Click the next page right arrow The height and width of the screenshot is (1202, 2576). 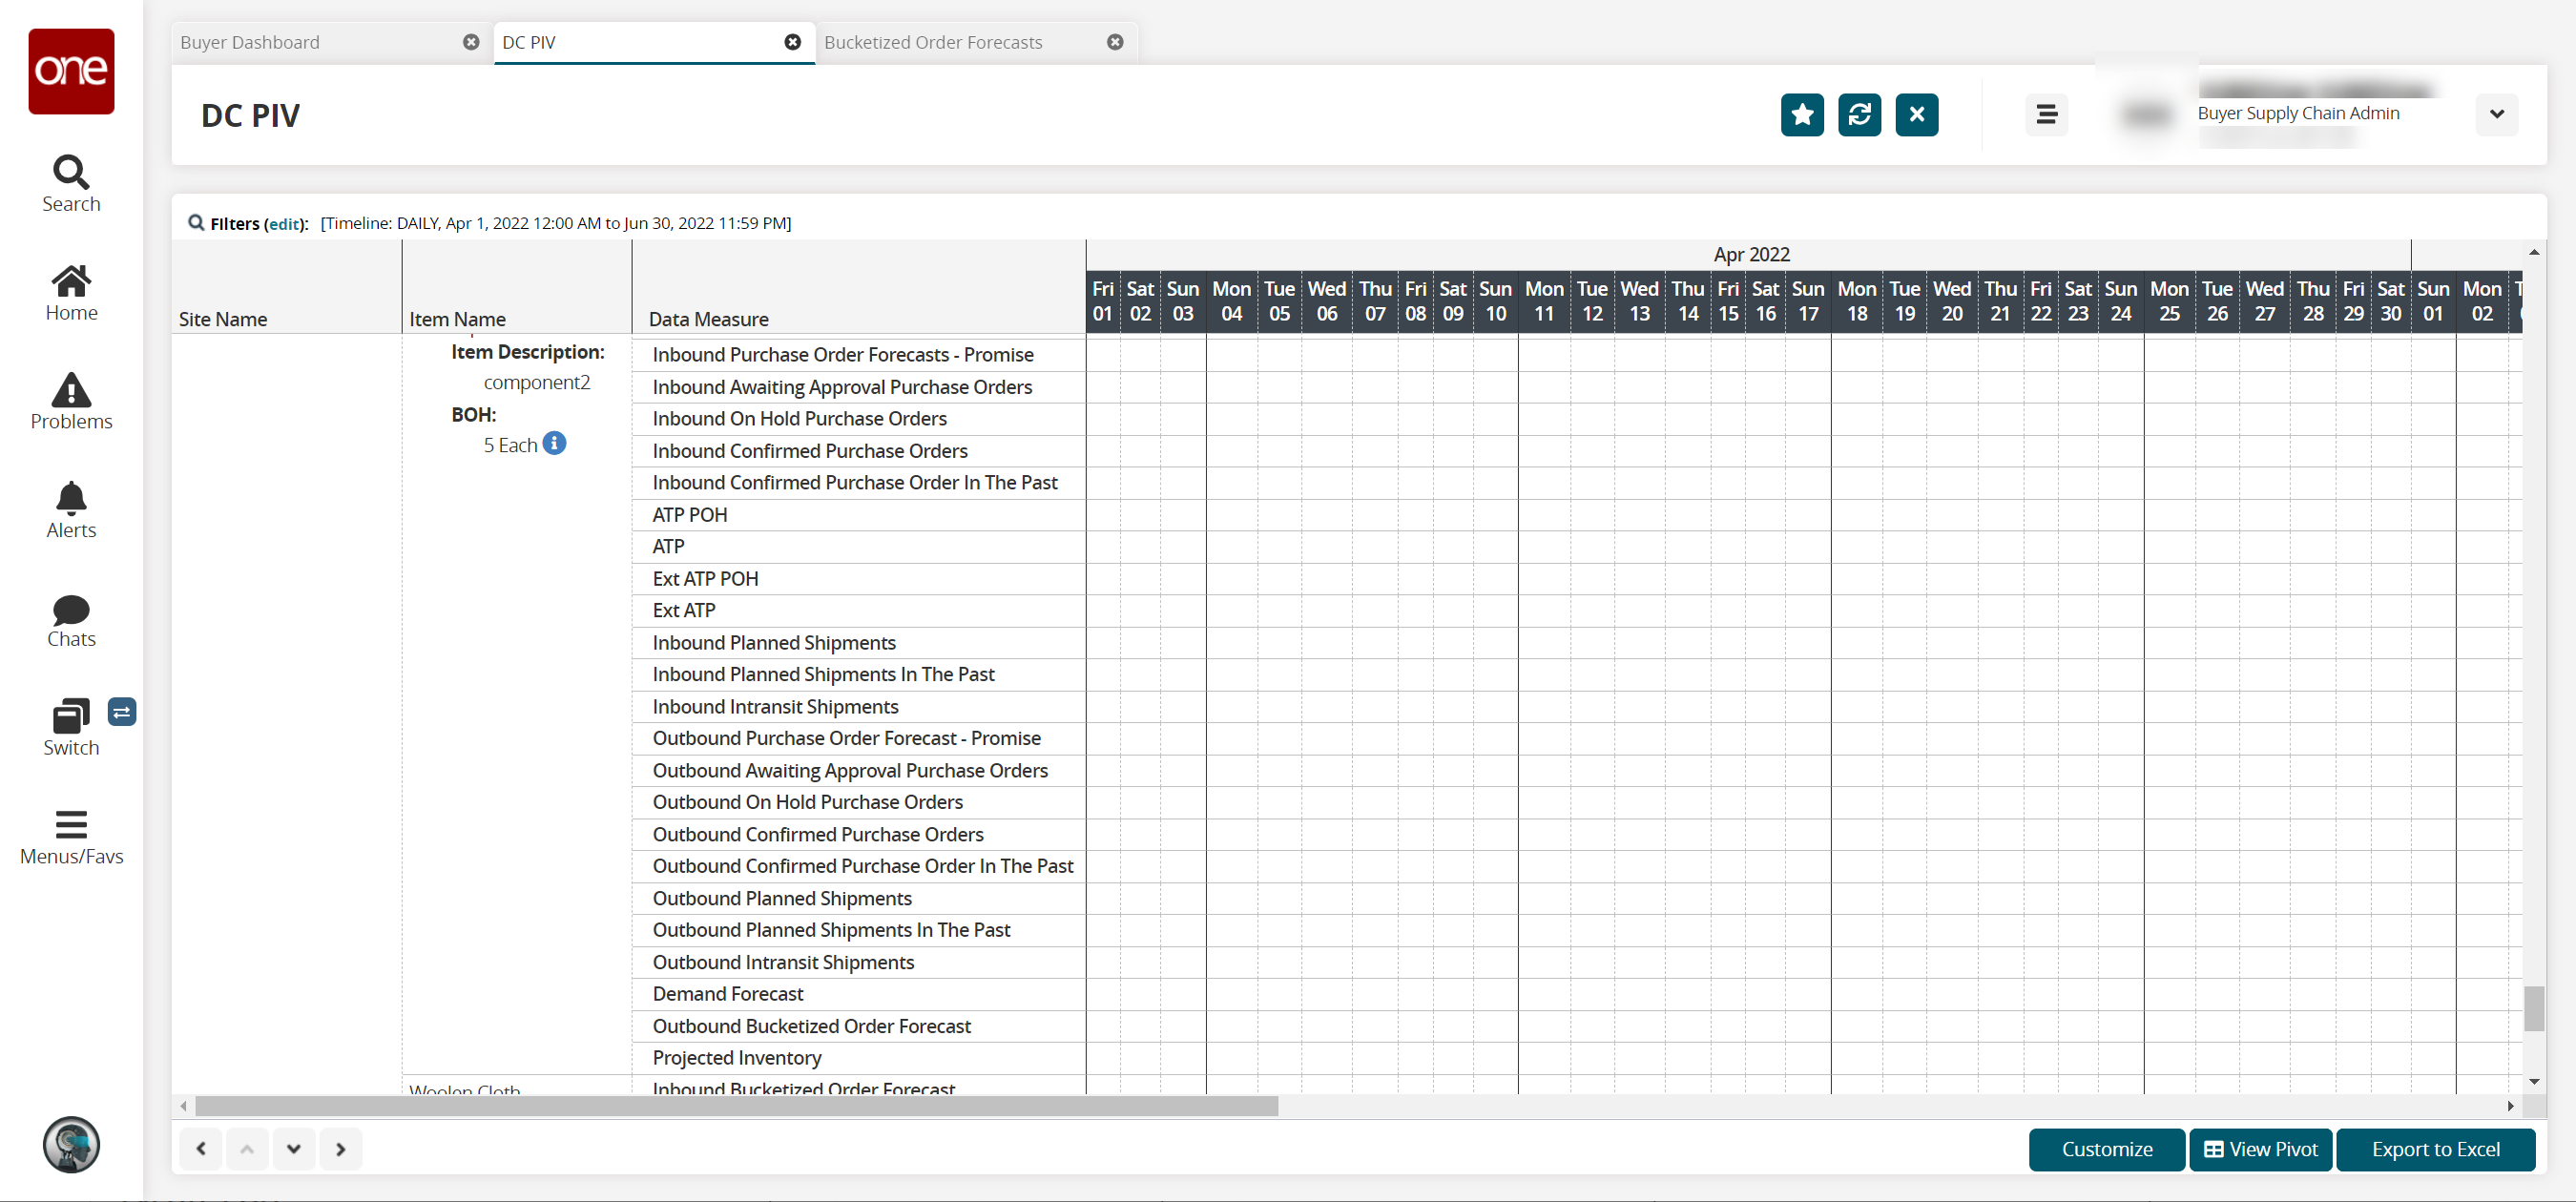pyautogui.click(x=340, y=1148)
